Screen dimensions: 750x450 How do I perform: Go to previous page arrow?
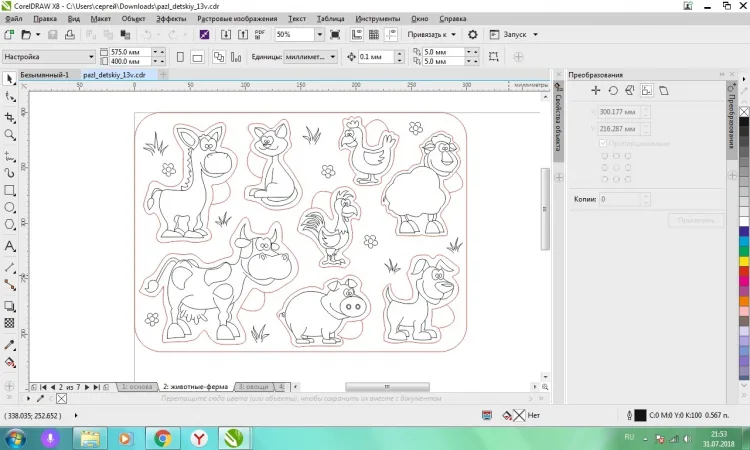point(53,387)
